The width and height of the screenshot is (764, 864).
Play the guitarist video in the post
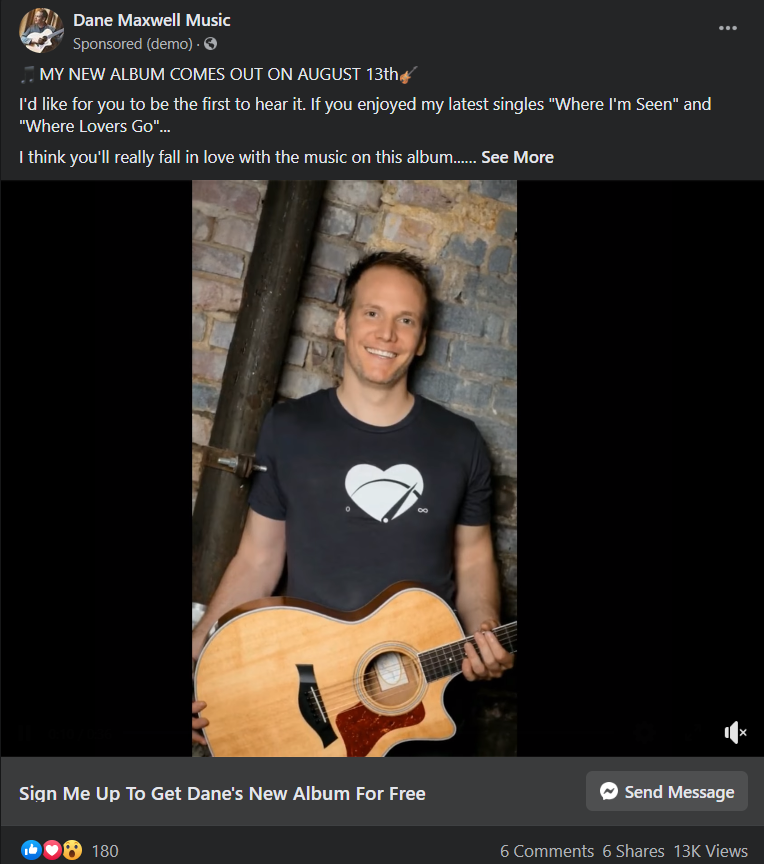coord(354,468)
